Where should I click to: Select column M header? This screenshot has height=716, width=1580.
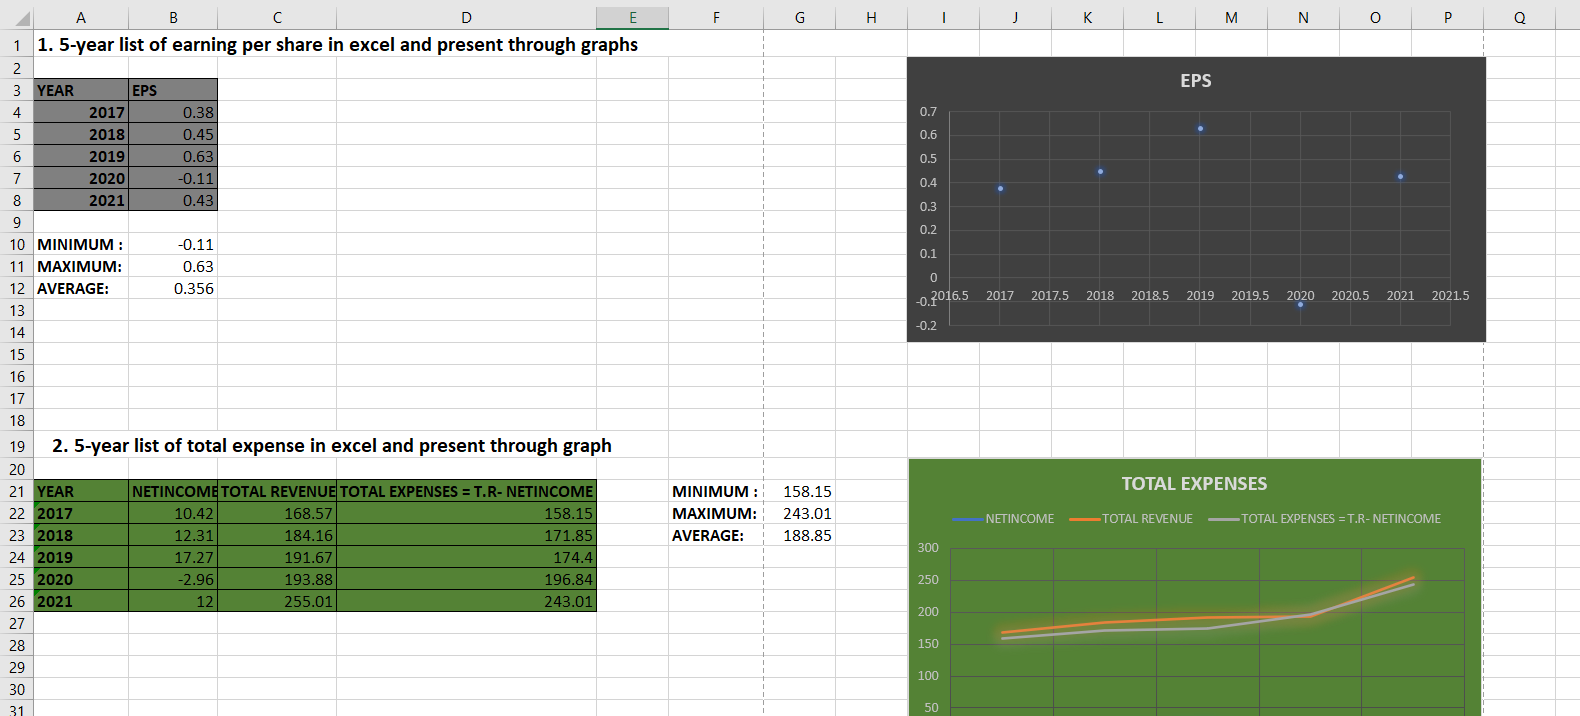[1231, 17]
